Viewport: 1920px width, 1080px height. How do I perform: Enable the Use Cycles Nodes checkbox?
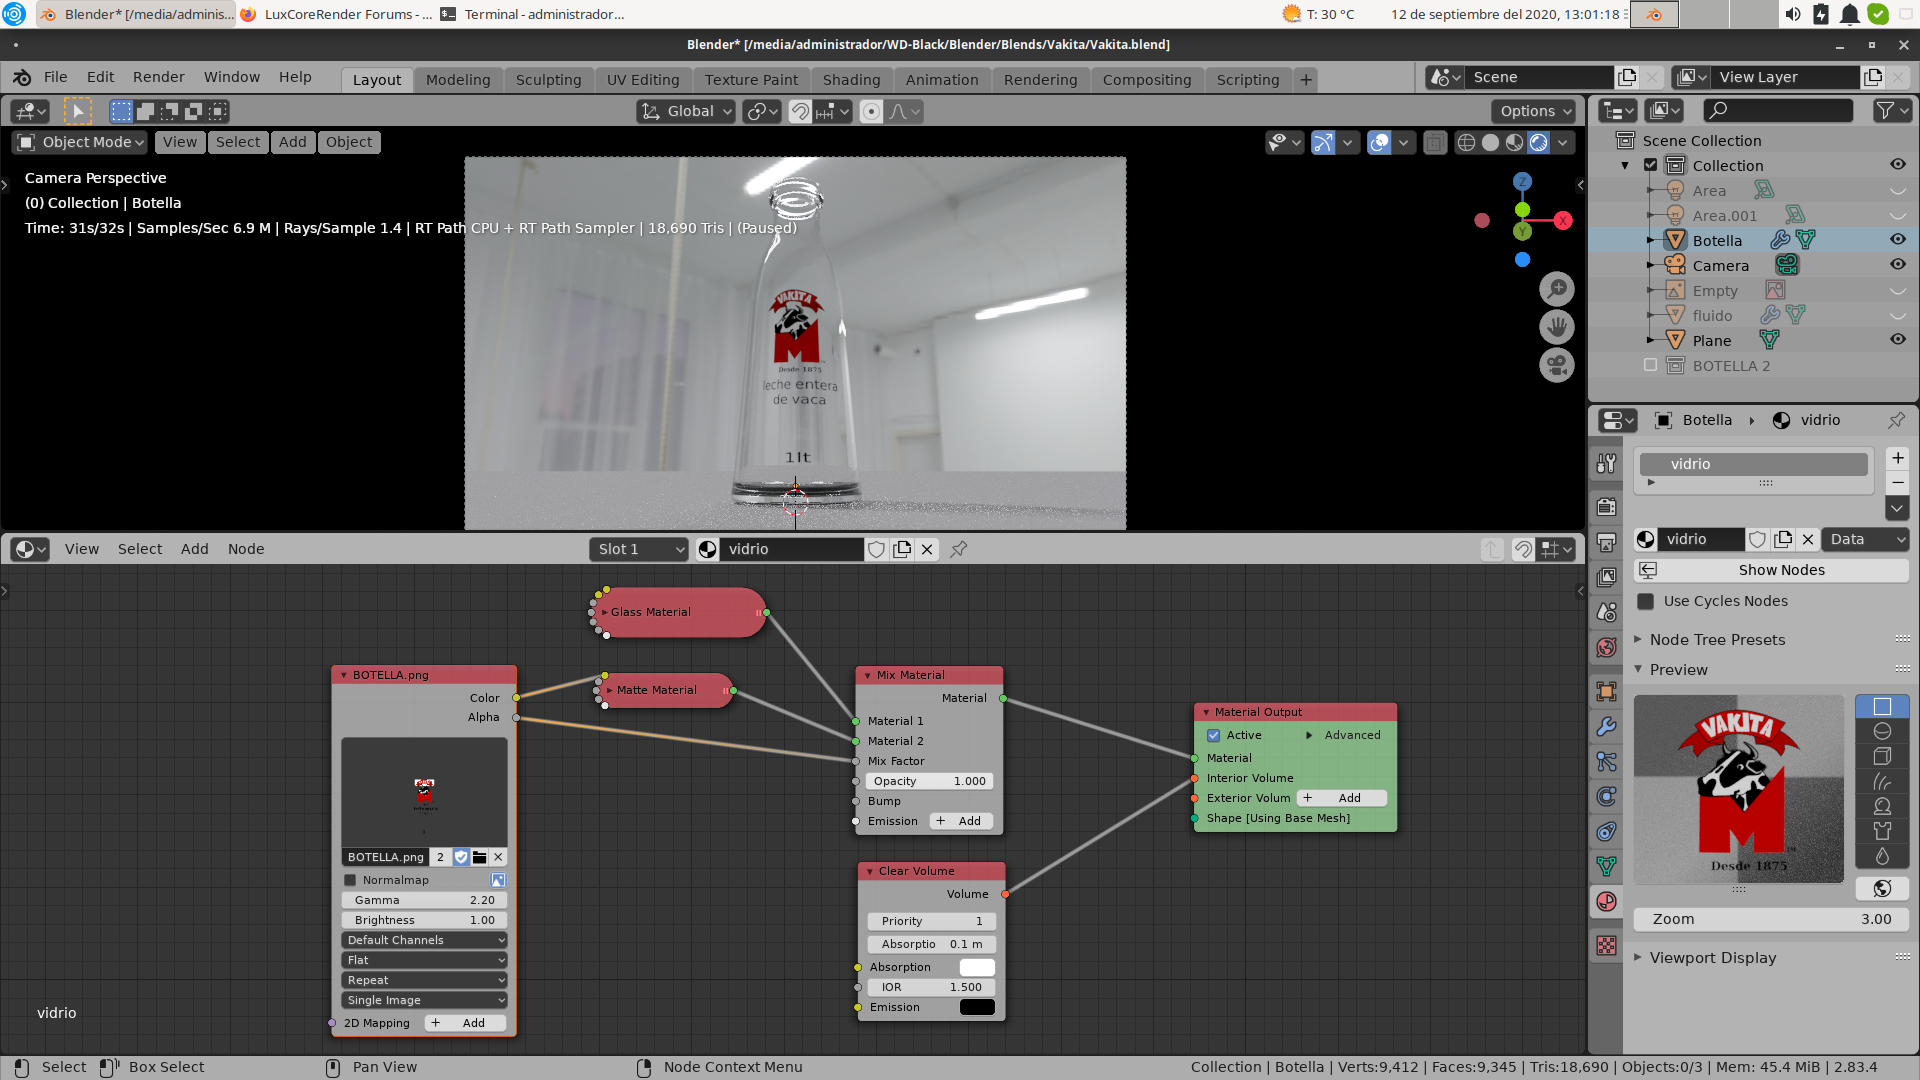(x=1646, y=601)
